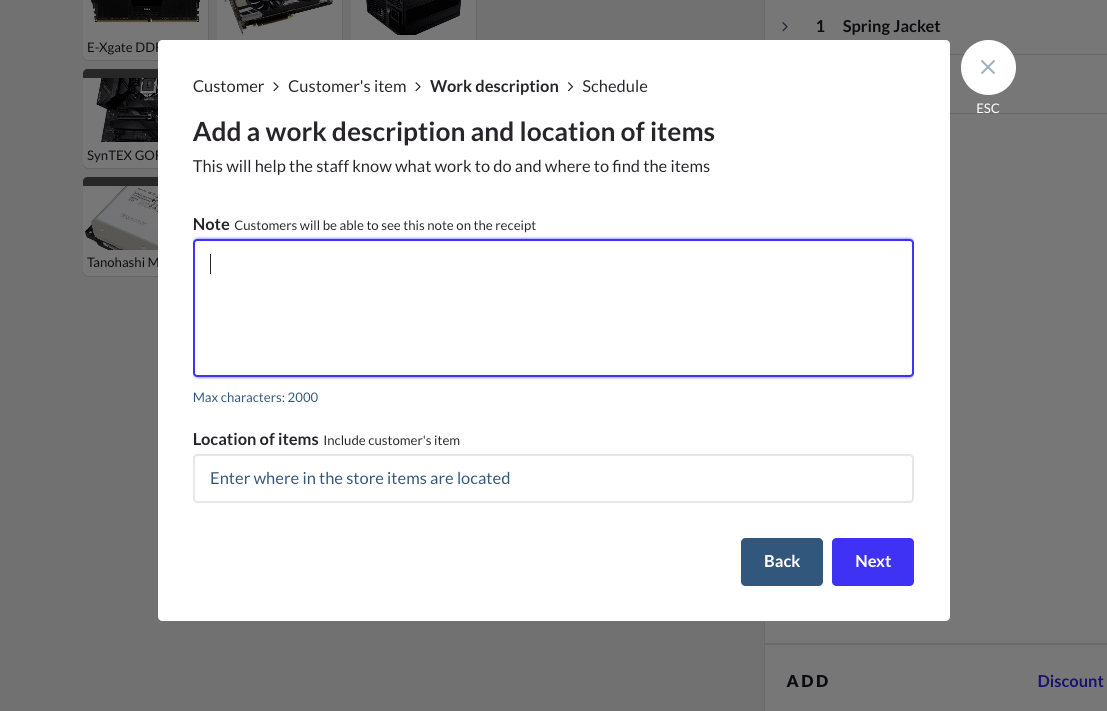1107x711 pixels.
Task: Focus the Location of items field
Action: (x=553, y=478)
